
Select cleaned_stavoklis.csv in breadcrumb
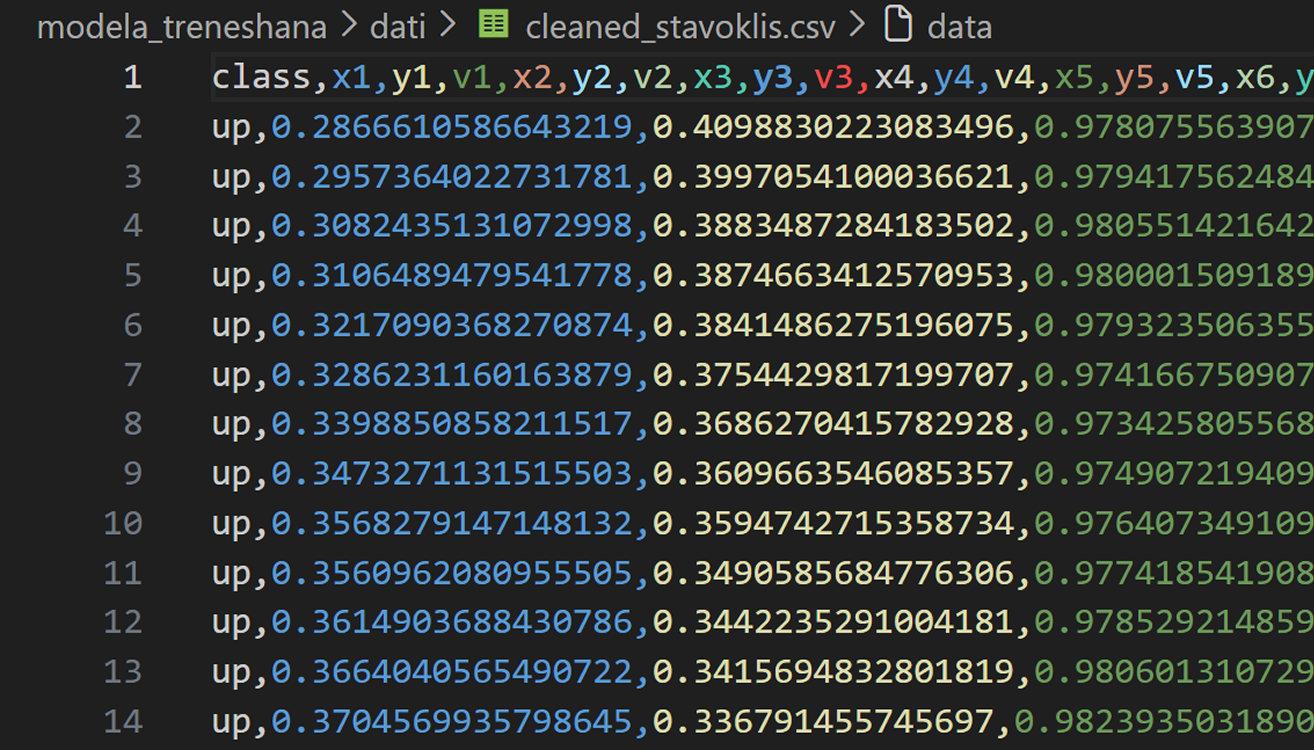point(680,27)
